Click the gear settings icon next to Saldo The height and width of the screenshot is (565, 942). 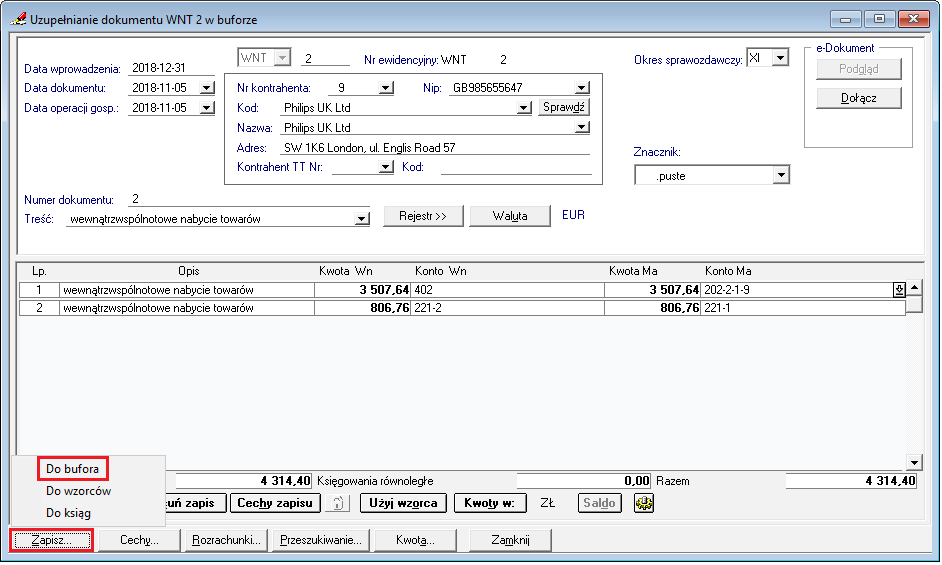point(643,503)
